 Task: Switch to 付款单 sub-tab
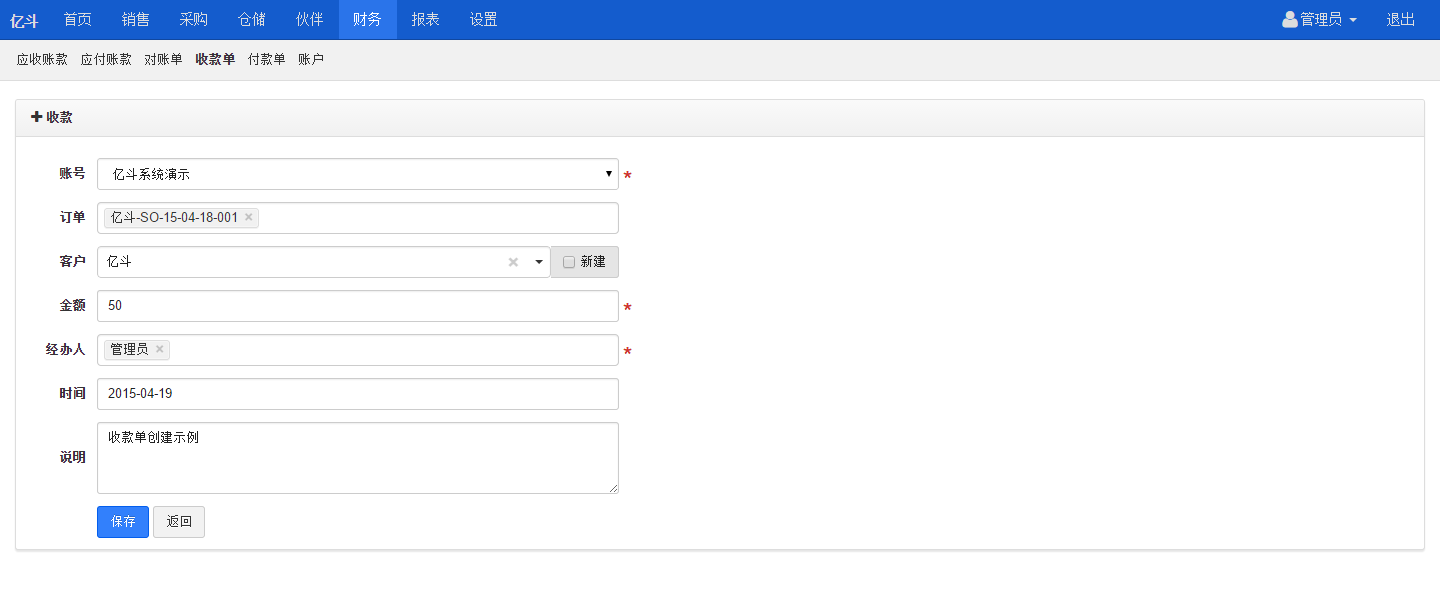[x=266, y=60]
